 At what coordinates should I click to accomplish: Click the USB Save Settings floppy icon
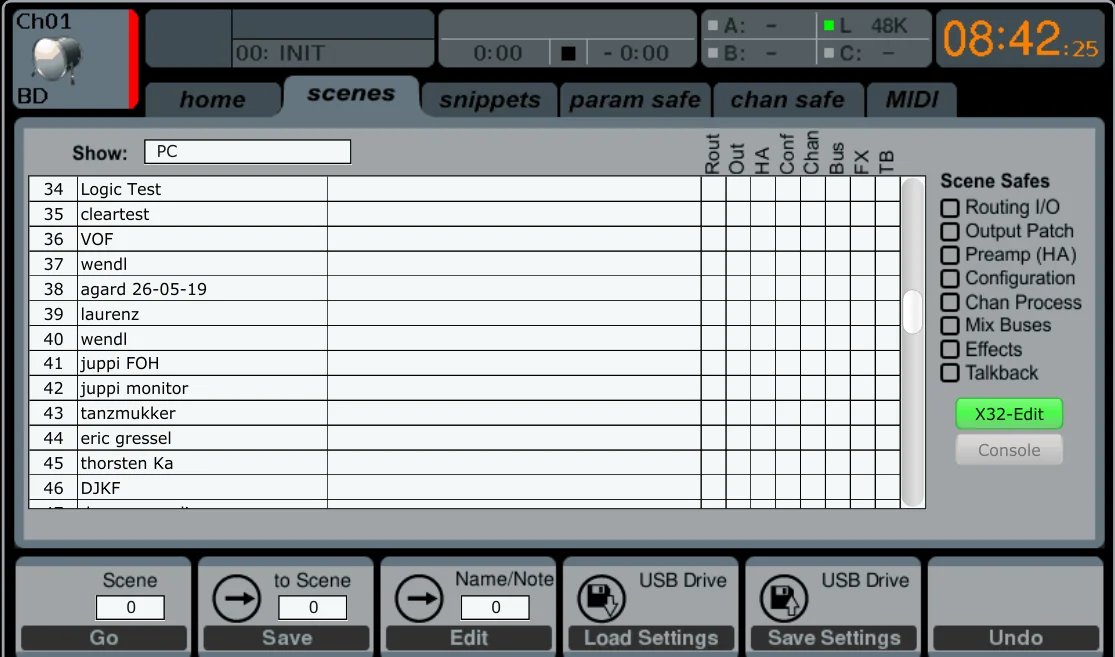(x=784, y=599)
